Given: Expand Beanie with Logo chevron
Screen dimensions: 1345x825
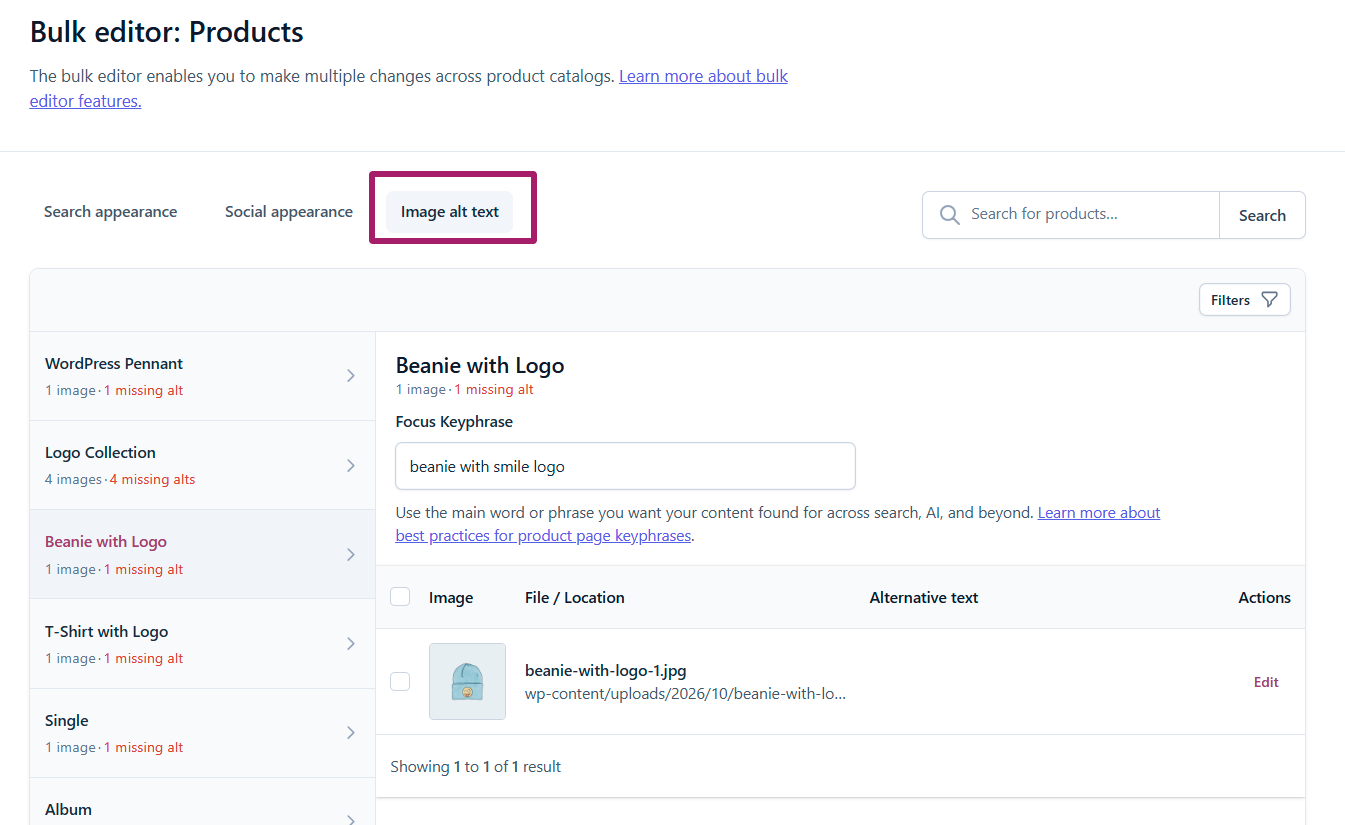Looking at the screenshot, I should click(350, 554).
